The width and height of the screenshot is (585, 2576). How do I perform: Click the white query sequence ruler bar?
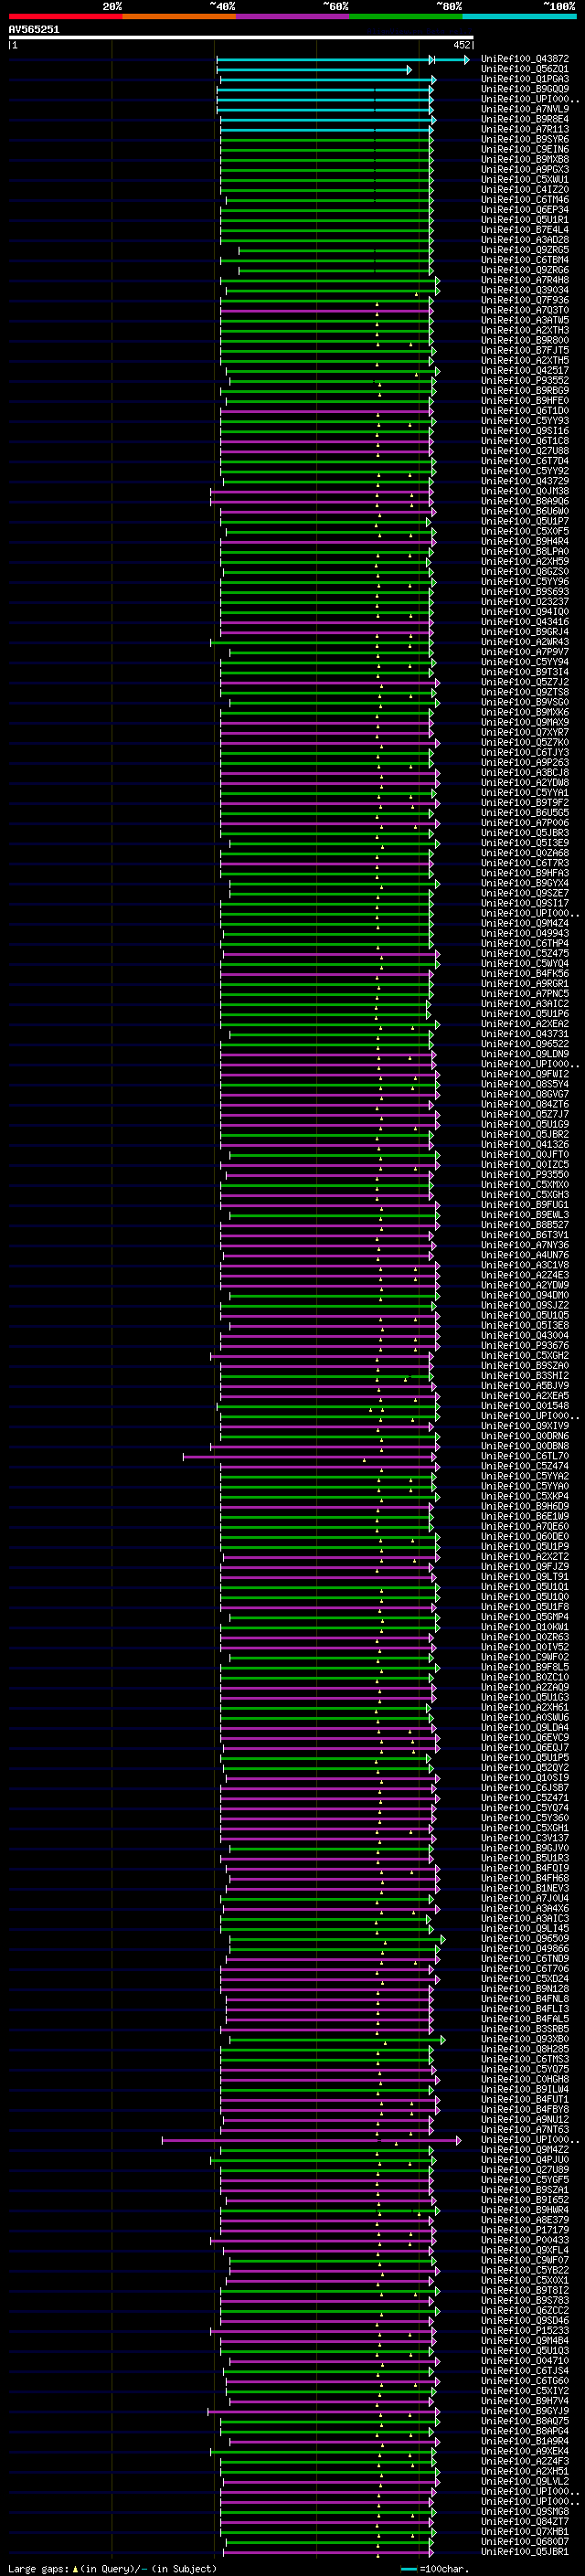tap(241, 37)
